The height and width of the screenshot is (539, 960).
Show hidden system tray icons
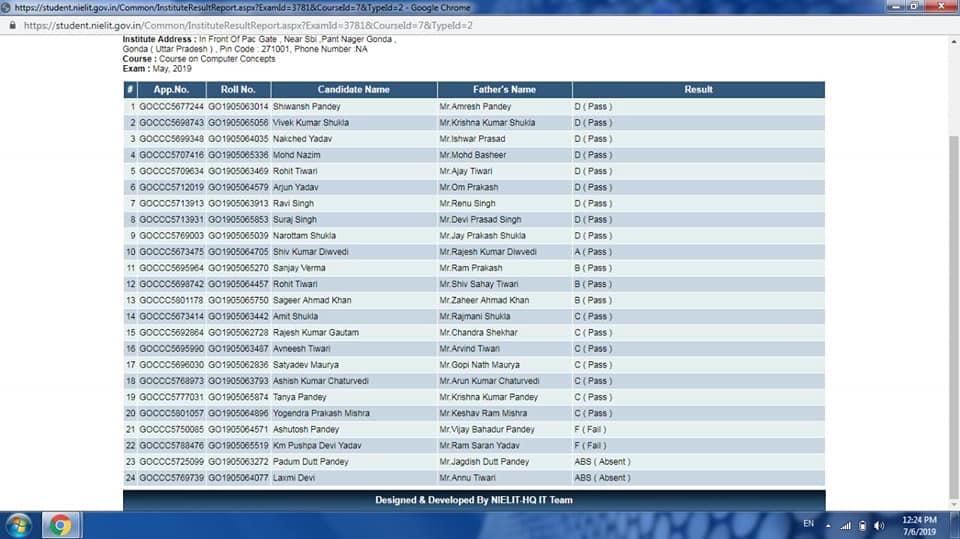[828, 525]
